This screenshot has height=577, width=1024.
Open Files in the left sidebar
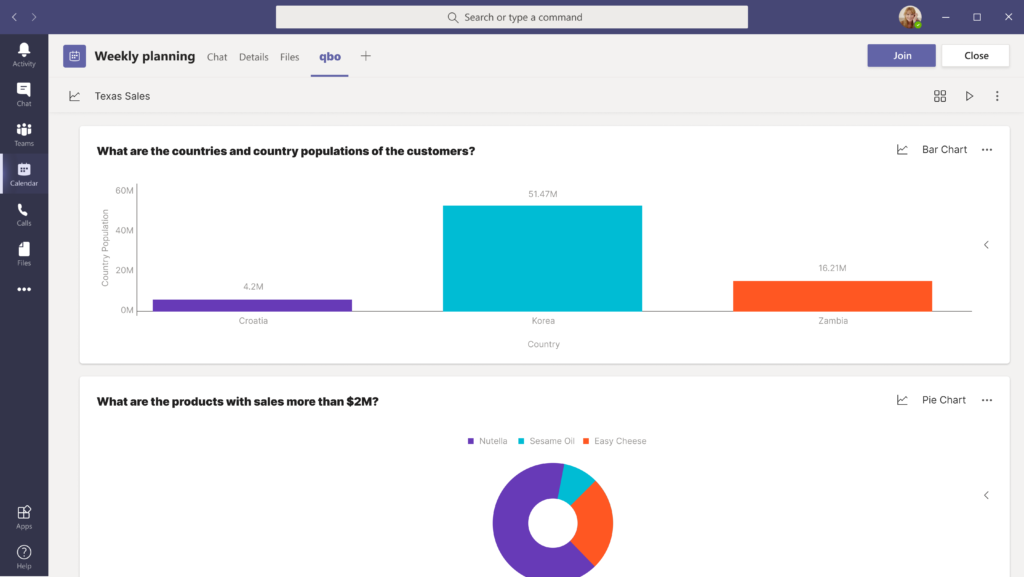coord(24,253)
